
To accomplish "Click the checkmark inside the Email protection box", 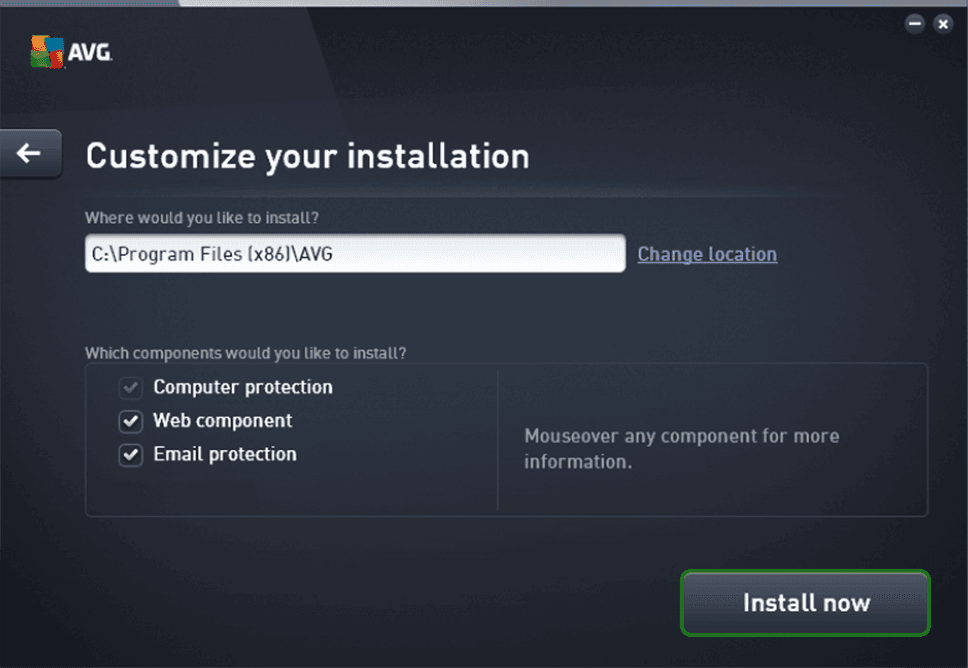I will (130, 454).
